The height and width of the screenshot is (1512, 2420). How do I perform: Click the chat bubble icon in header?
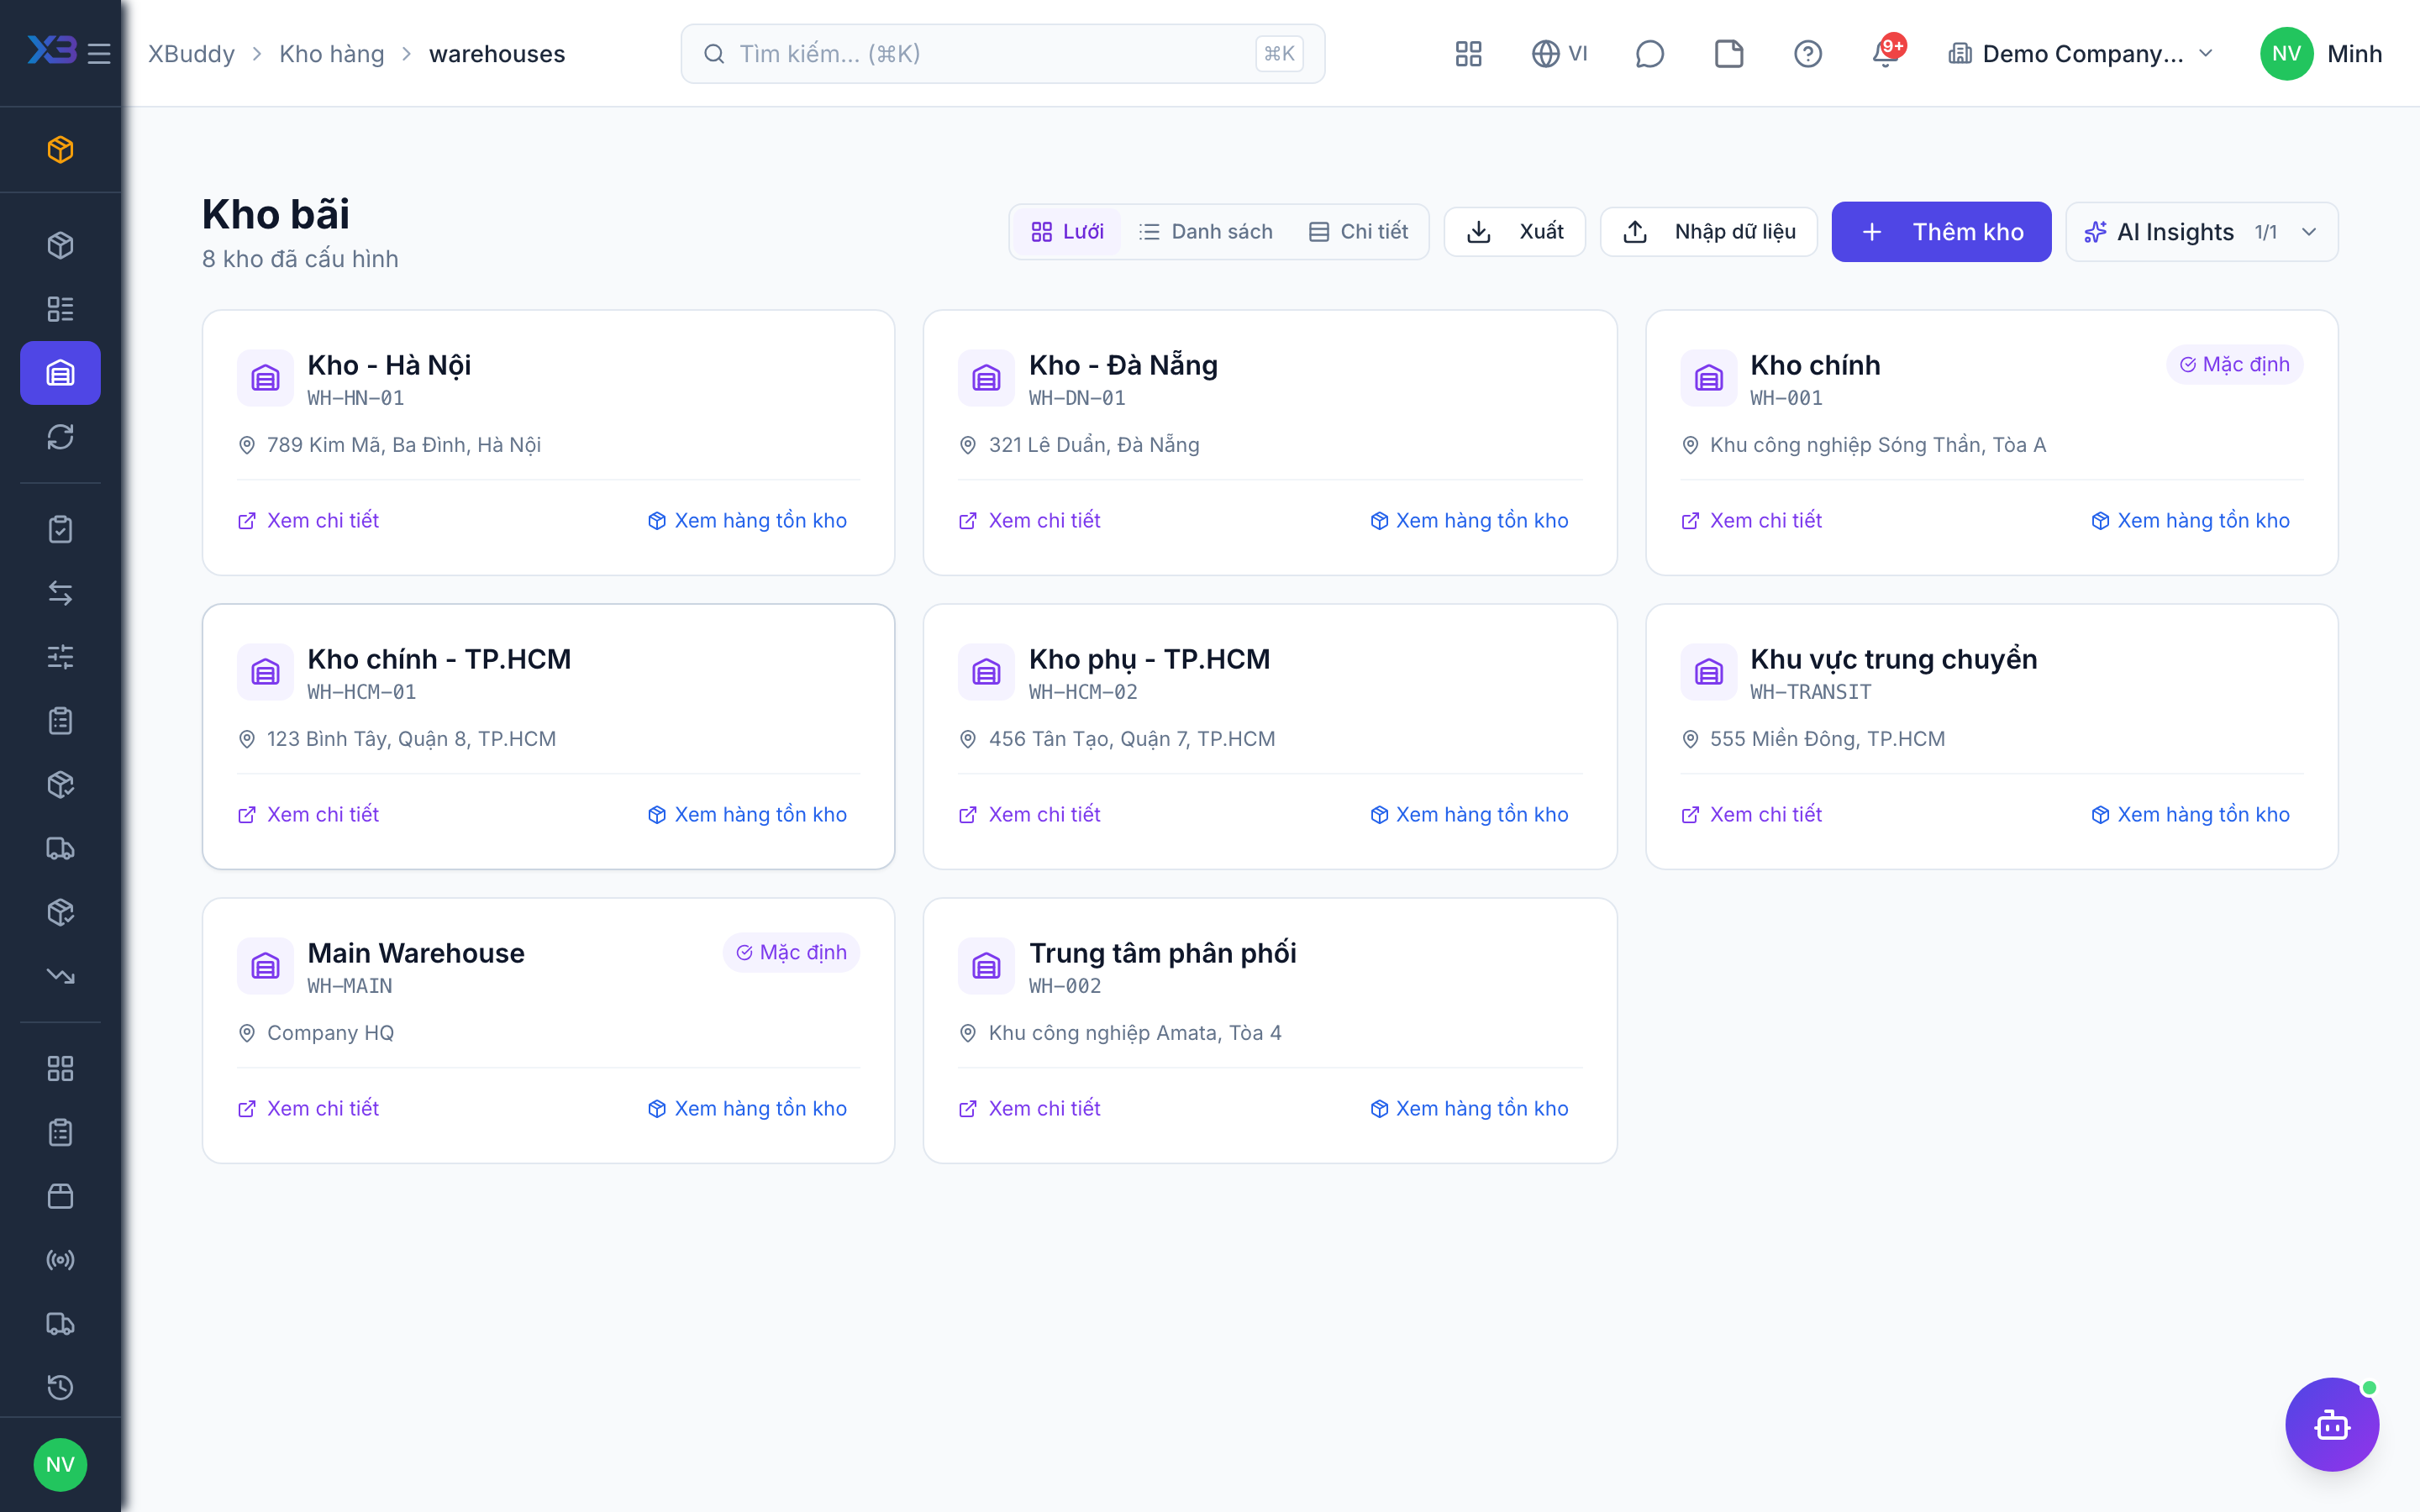click(x=1649, y=53)
